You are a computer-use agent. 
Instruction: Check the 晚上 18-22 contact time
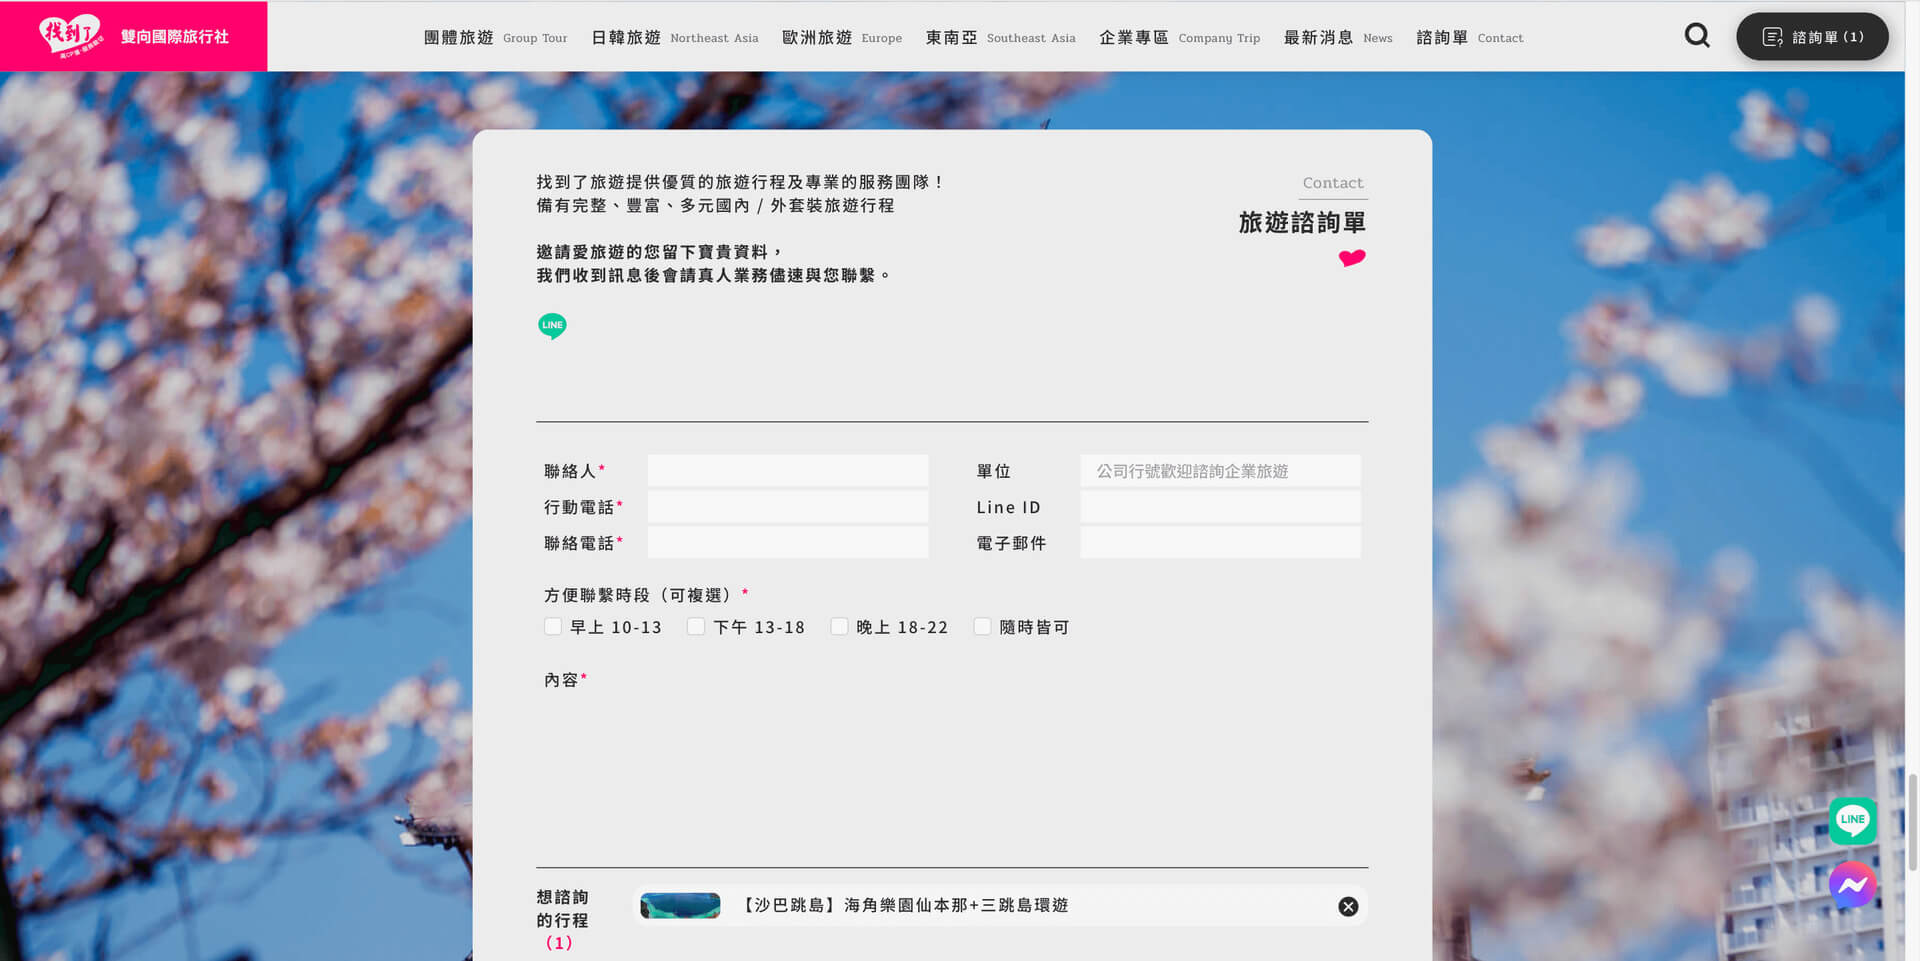coord(839,625)
